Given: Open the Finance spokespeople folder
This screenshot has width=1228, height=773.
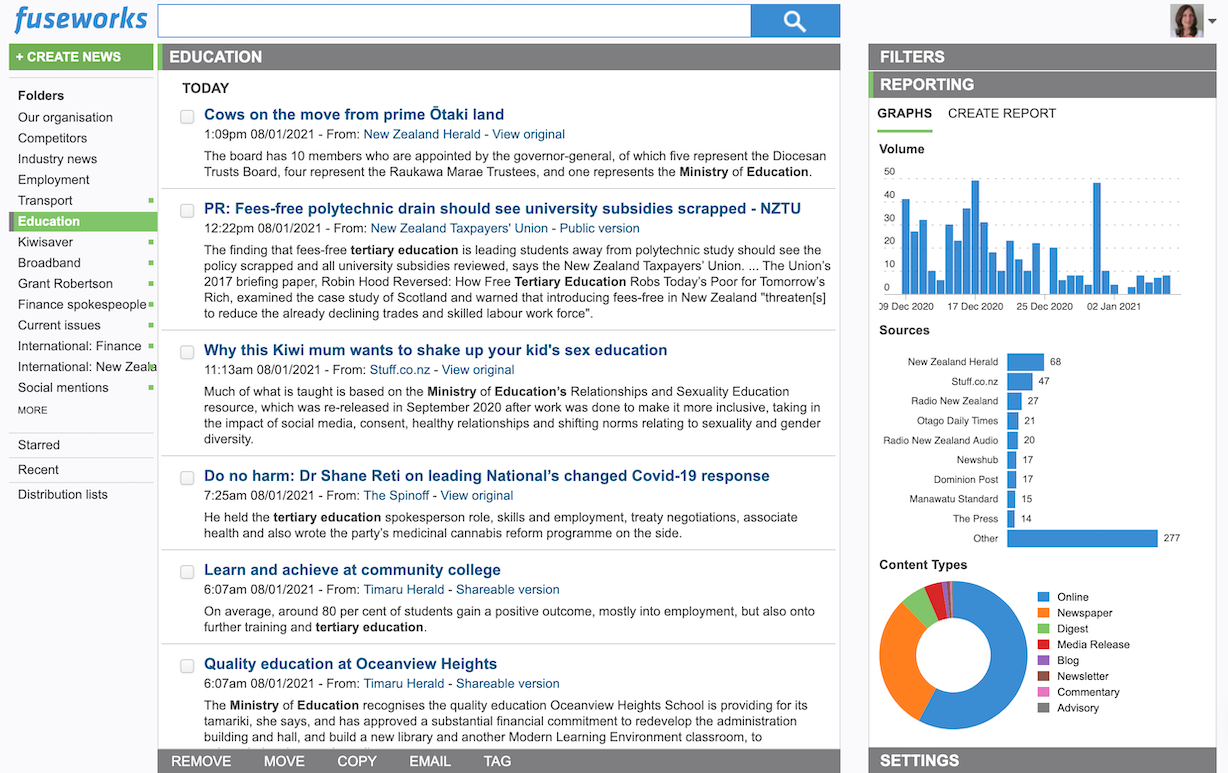Looking at the screenshot, I should point(82,305).
